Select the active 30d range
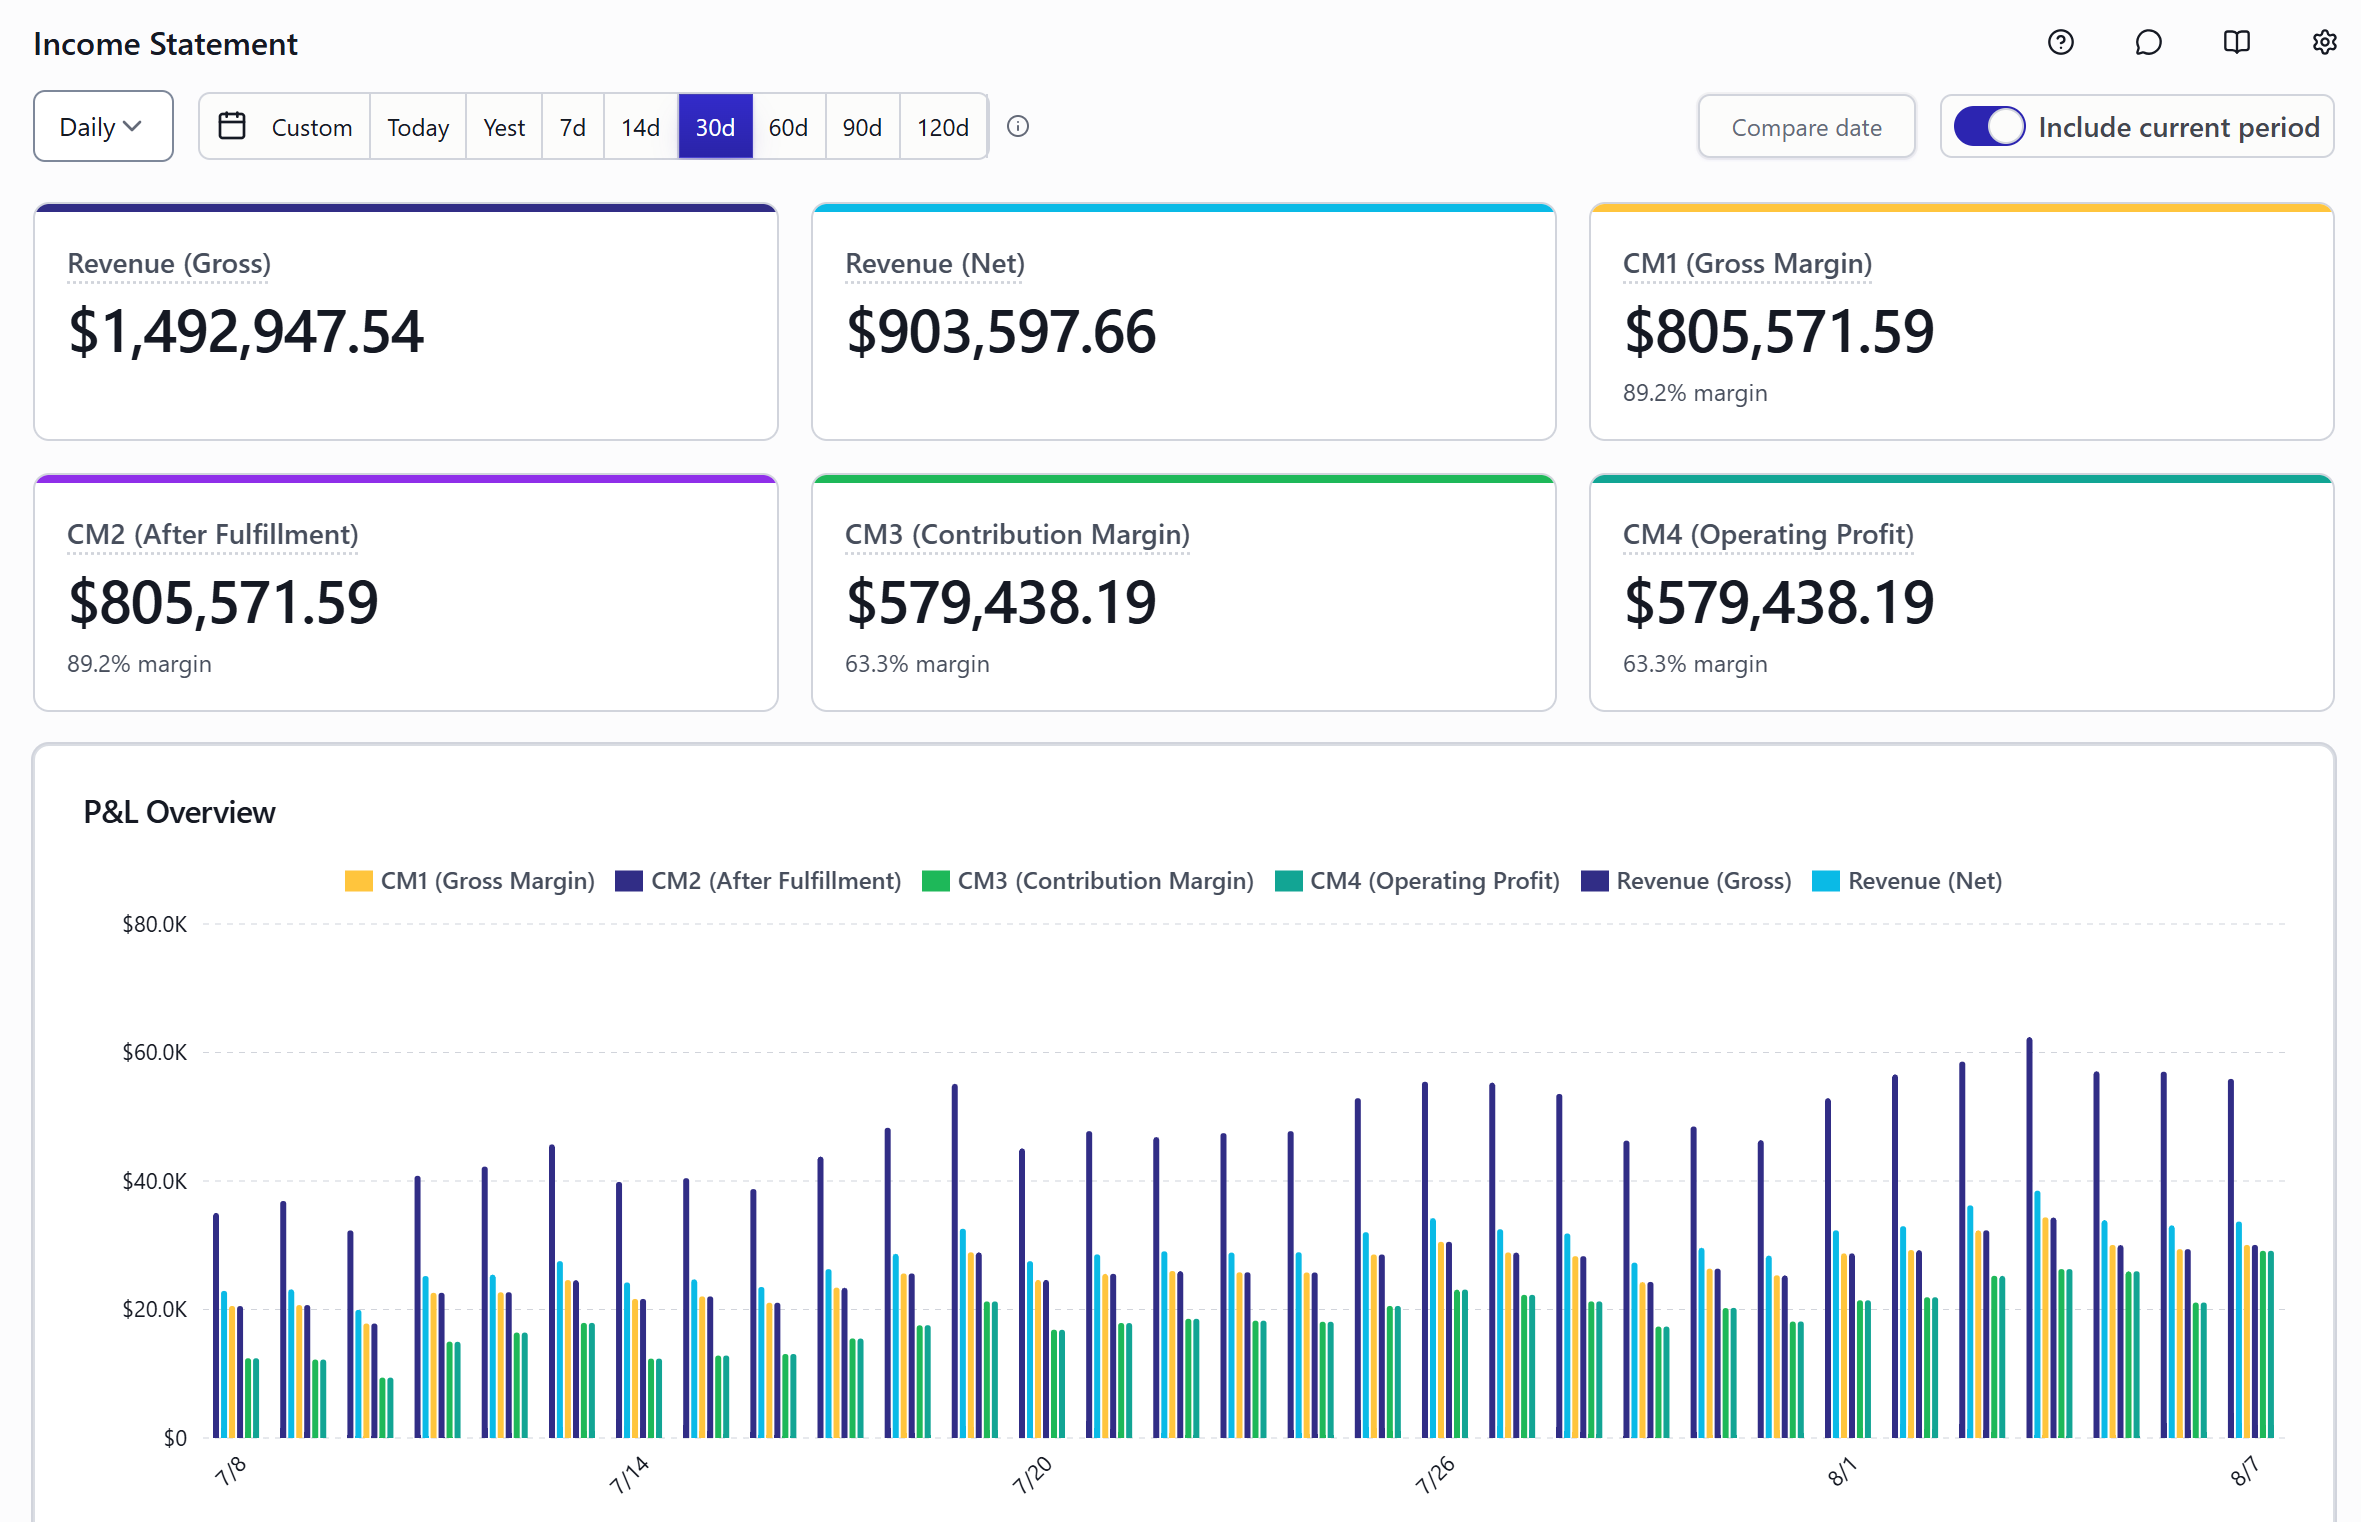The width and height of the screenshot is (2361, 1522). [x=715, y=126]
